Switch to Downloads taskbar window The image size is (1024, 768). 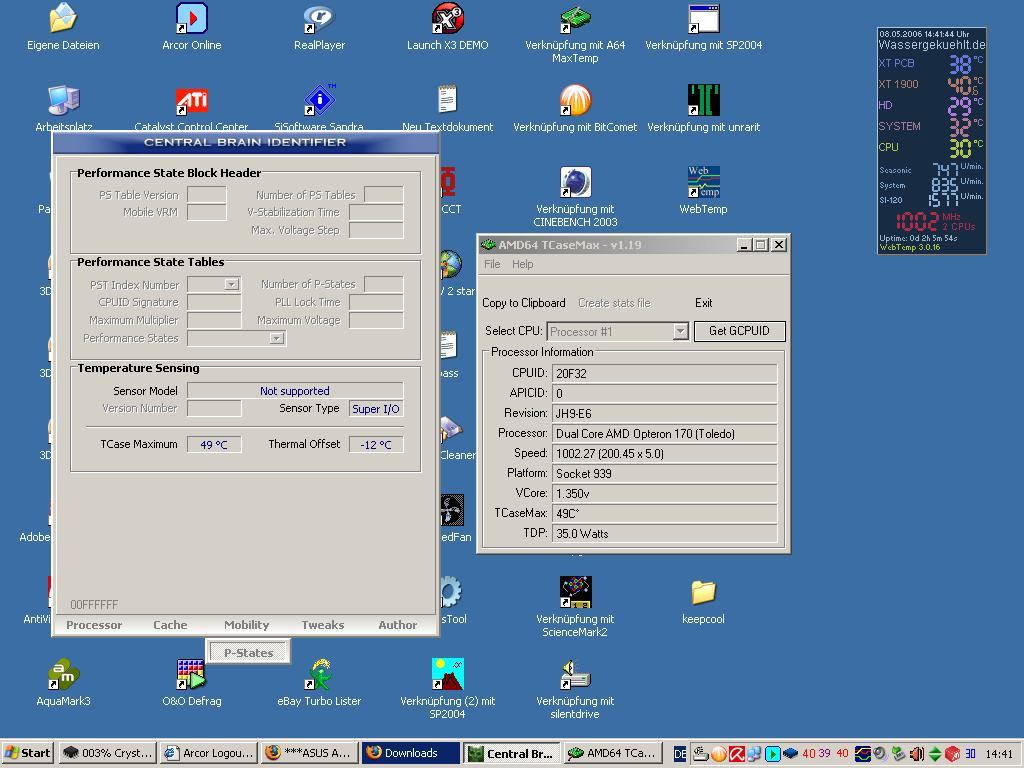click(x=411, y=753)
